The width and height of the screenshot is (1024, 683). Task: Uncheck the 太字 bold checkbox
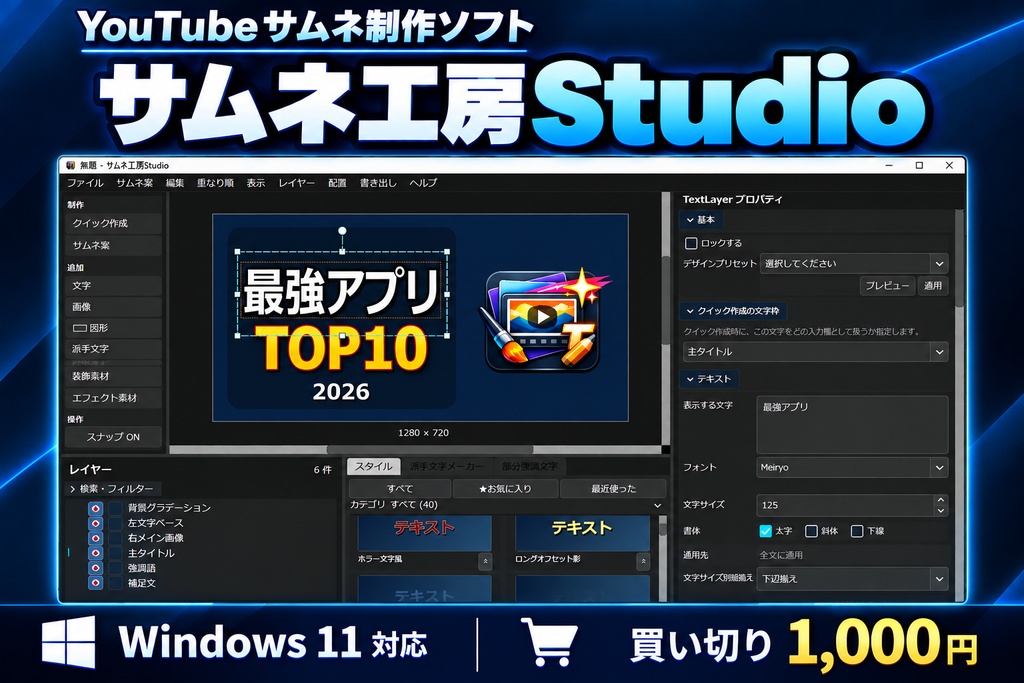point(765,531)
